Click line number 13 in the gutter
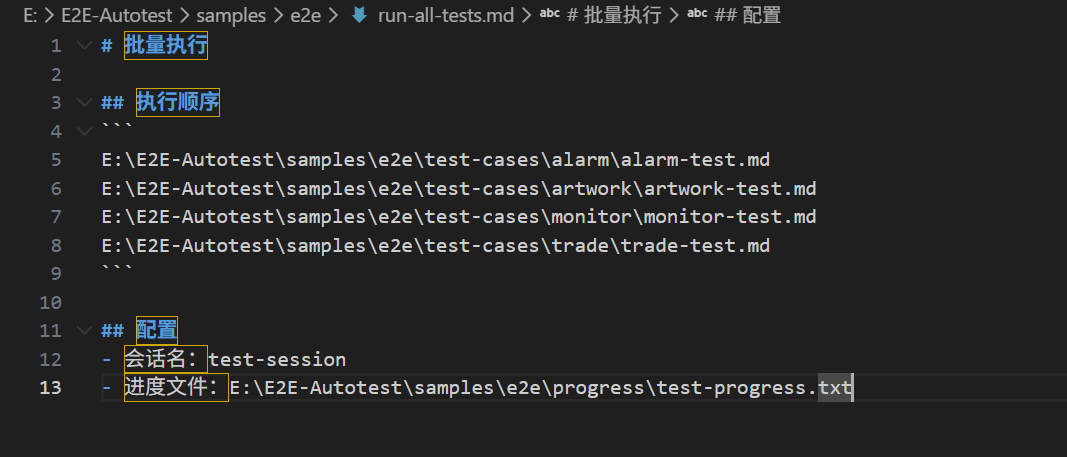This screenshot has width=1067, height=457. pos(50,388)
